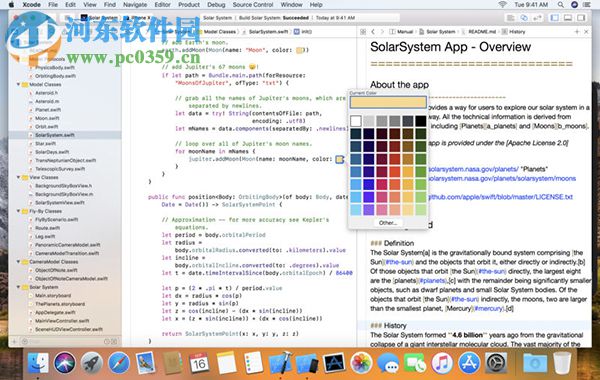Pick the black swatch in top row

421,121
